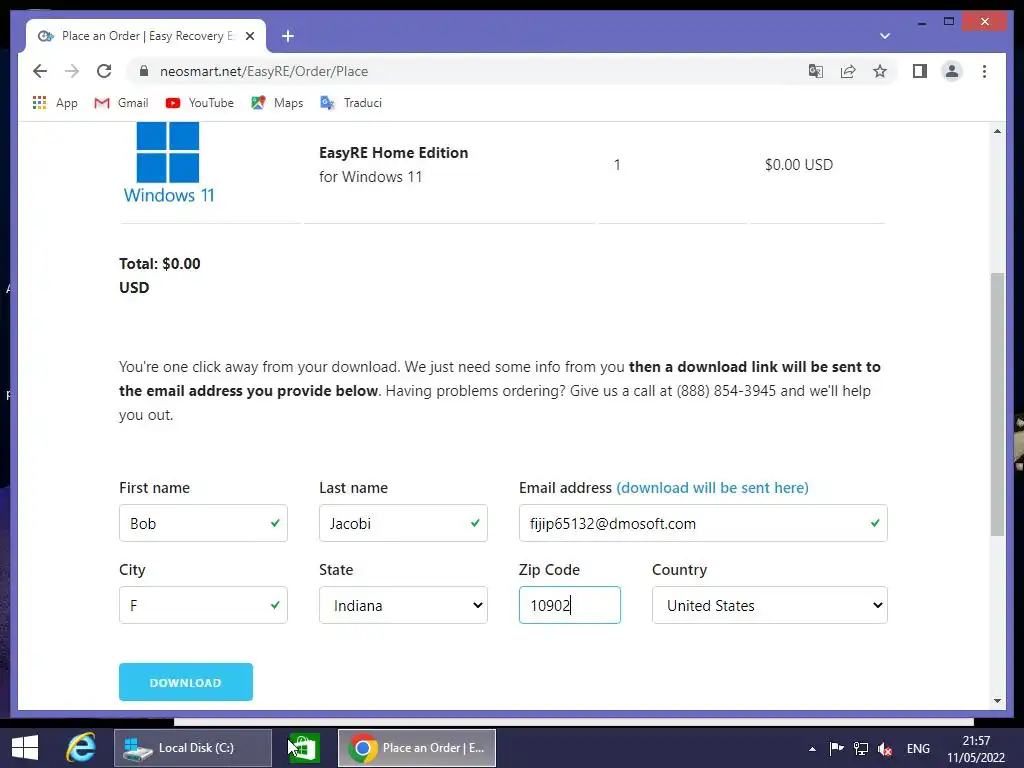The width and height of the screenshot is (1024, 768).
Task: Click '(download will be sent here)' text
Action: click(712, 487)
